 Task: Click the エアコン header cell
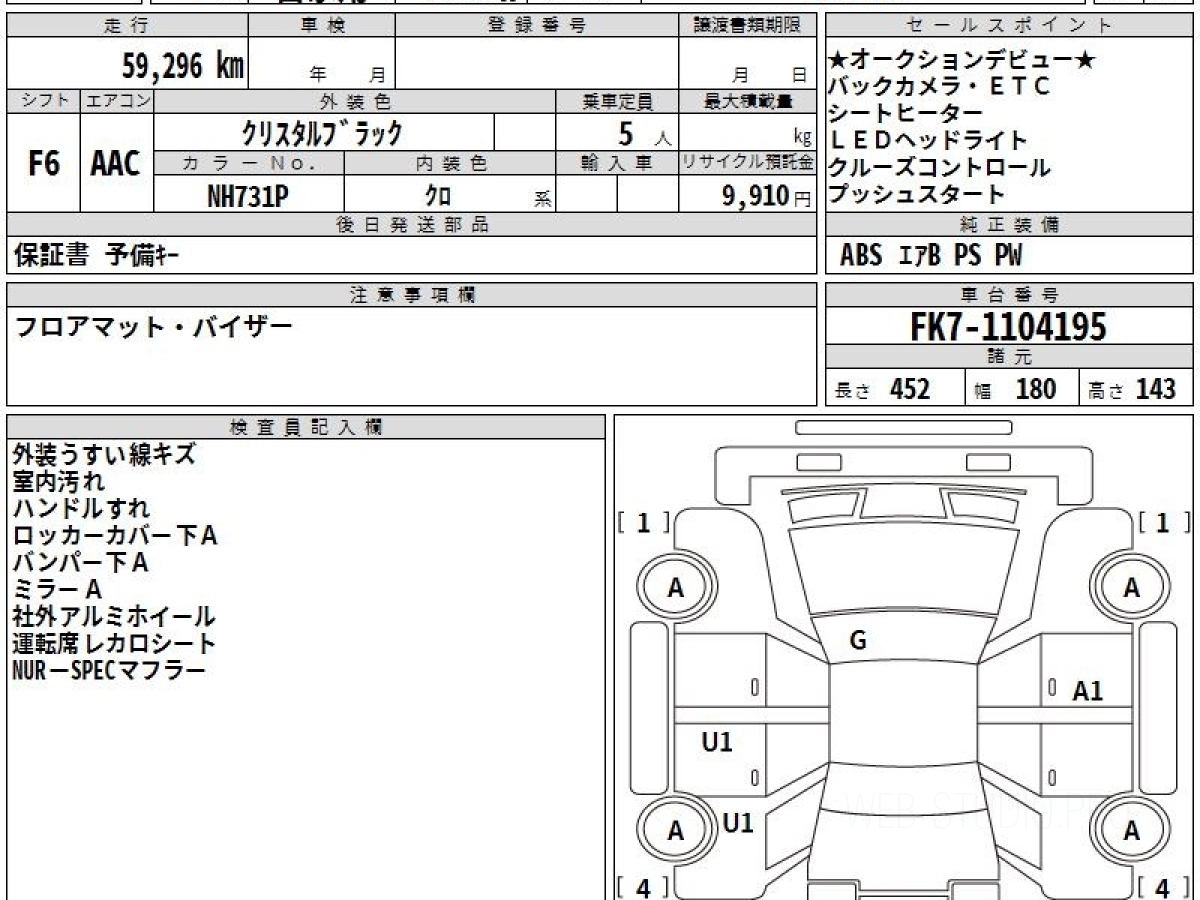pos(117,101)
